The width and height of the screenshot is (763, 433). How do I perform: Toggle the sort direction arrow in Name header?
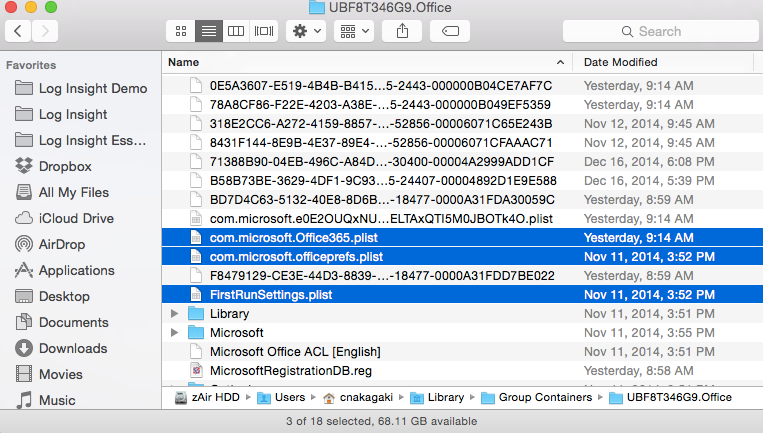click(x=561, y=62)
